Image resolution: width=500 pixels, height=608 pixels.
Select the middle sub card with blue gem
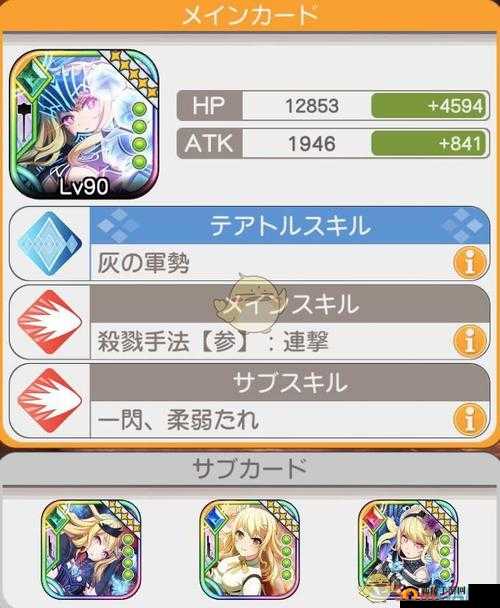pyautogui.click(x=250, y=549)
